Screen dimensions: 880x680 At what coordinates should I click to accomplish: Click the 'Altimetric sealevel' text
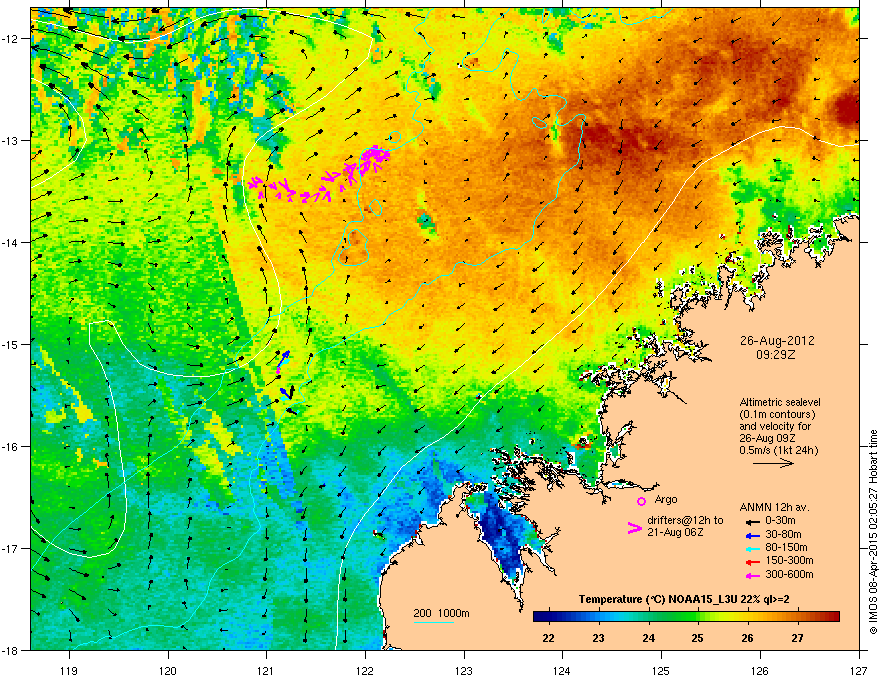(x=780, y=402)
